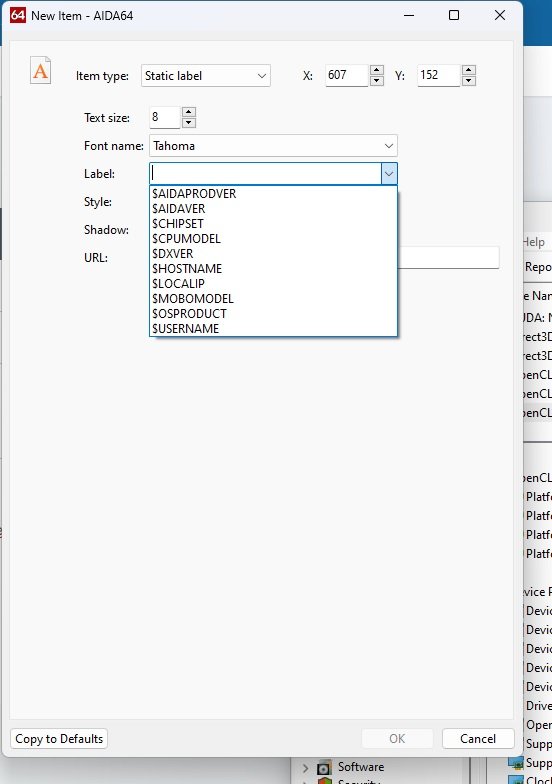Click the Copy to Defaults button
The width and height of the screenshot is (552, 784).
click(59, 738)
